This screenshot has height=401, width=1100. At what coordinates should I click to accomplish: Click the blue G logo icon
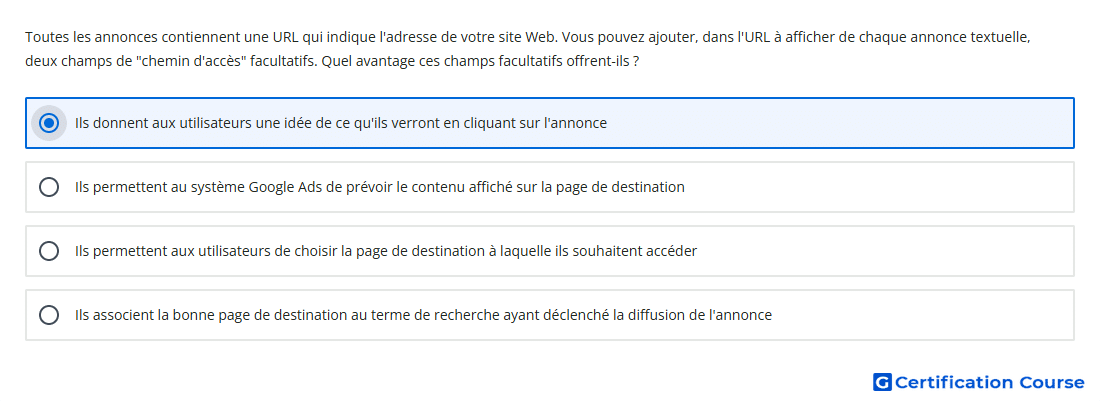pyautogui.click(x=882, y=382)
